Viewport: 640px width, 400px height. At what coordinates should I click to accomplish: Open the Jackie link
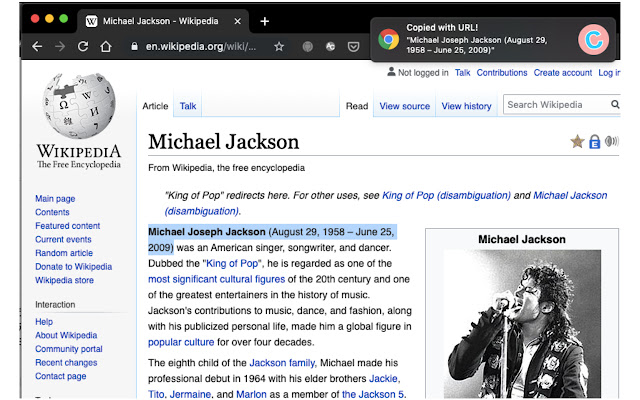(383, 379)
